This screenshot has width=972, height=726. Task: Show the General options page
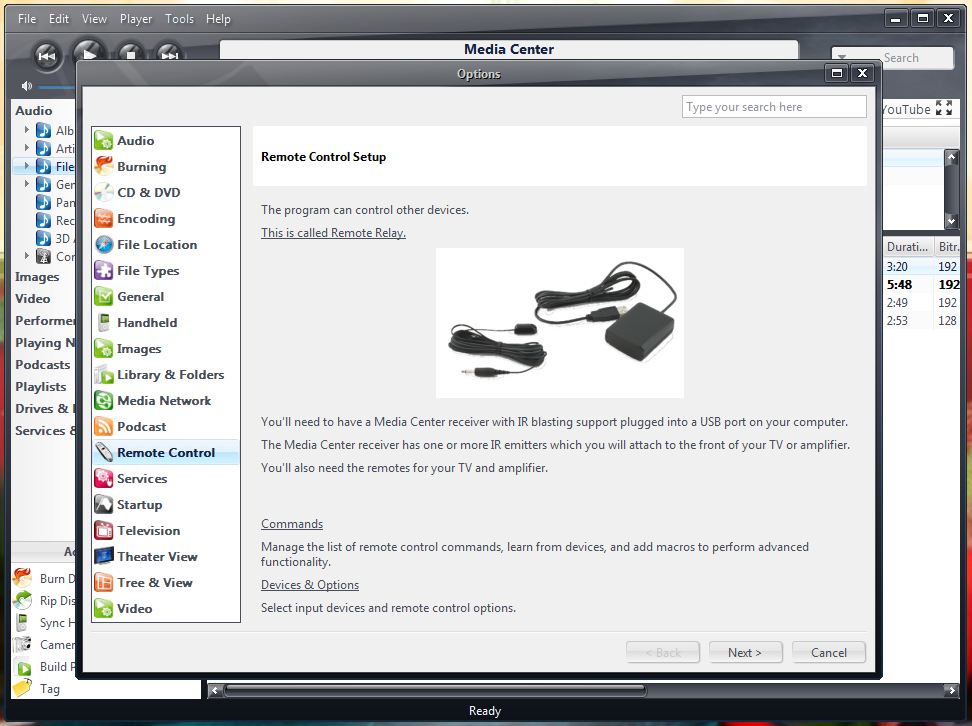click(166, 297)
